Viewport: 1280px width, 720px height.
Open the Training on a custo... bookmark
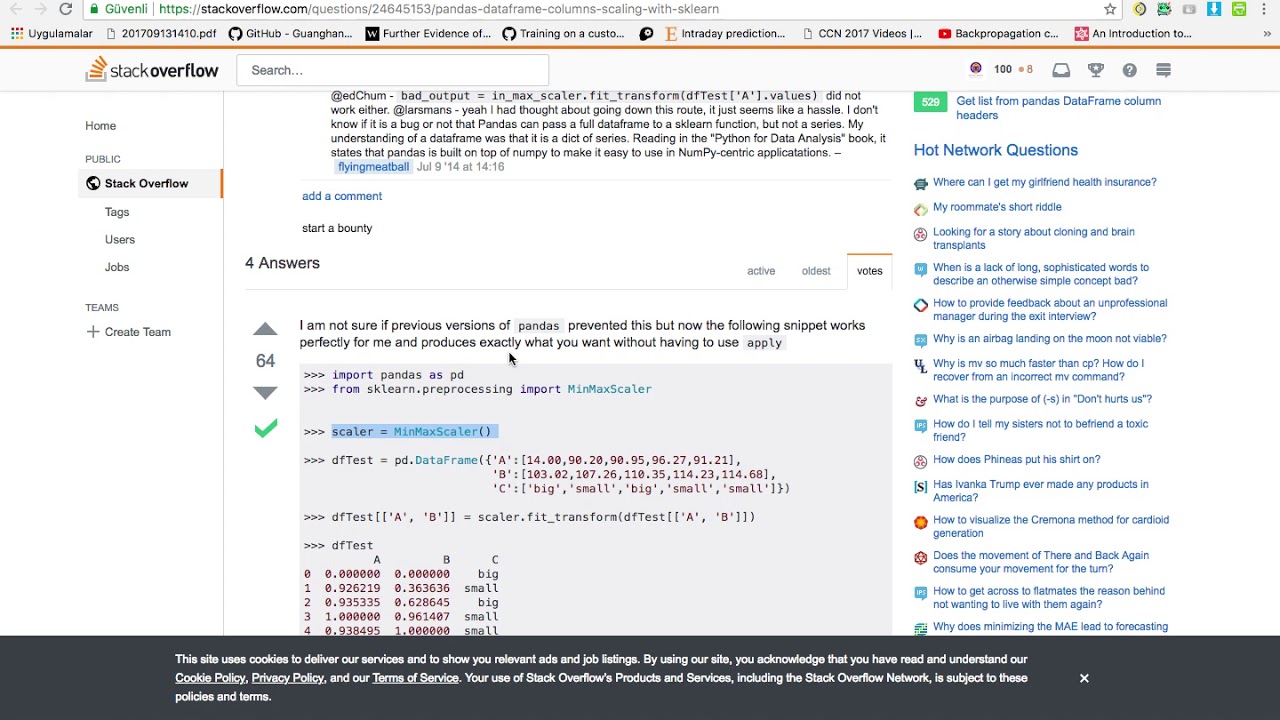[565, 33]
